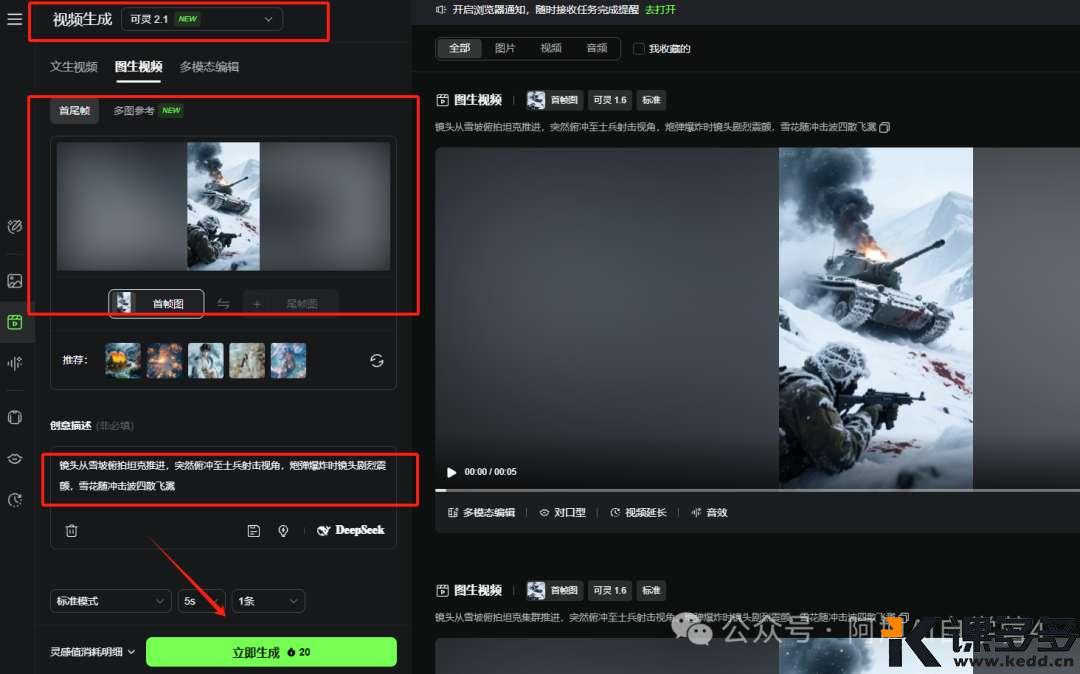The width and height of the screenshot is (1080, 674).
Task: Filter results by 音频
Action: tap(596, 48)
